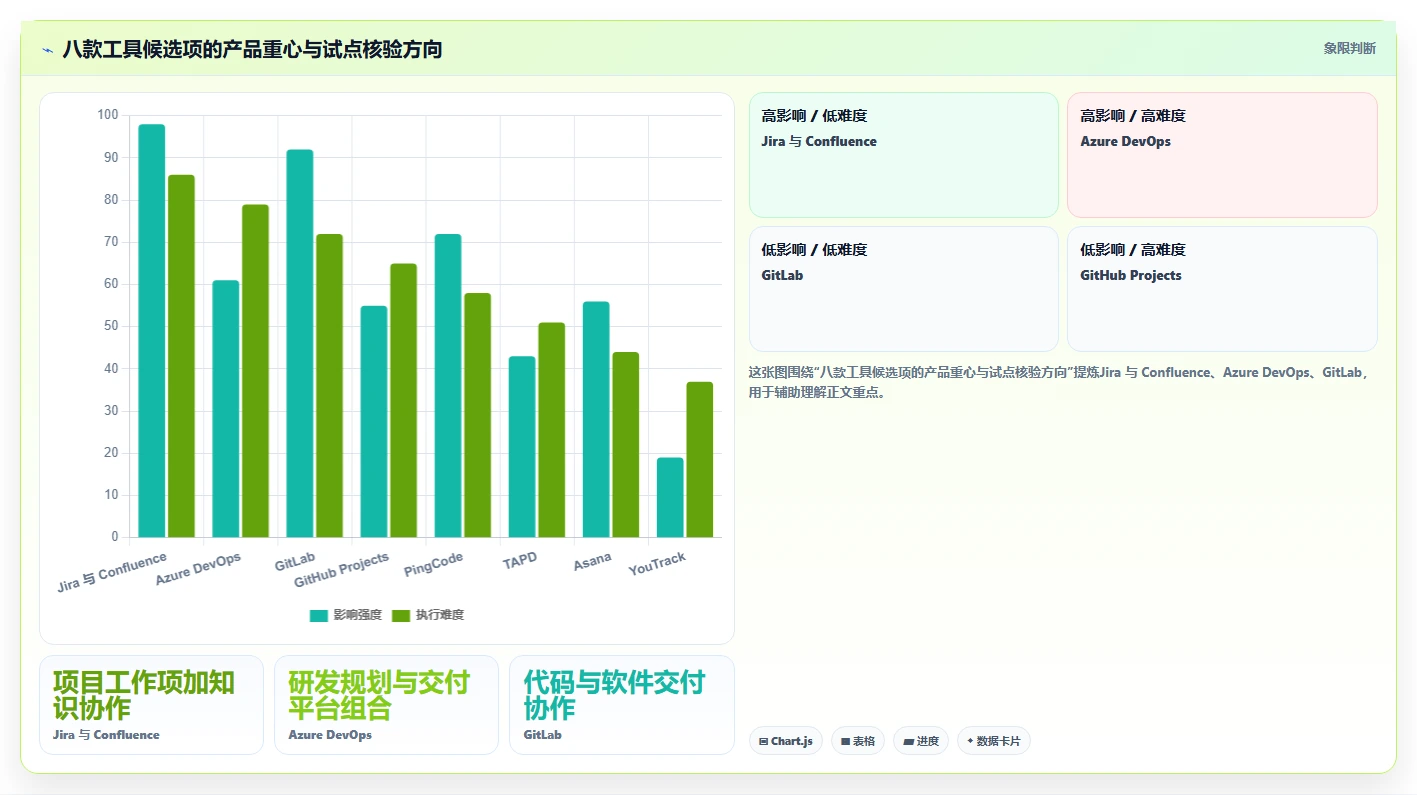Open the 高影响 / 高难度 quadrant card
The image size is (1417, 795).
(1222, 155)
